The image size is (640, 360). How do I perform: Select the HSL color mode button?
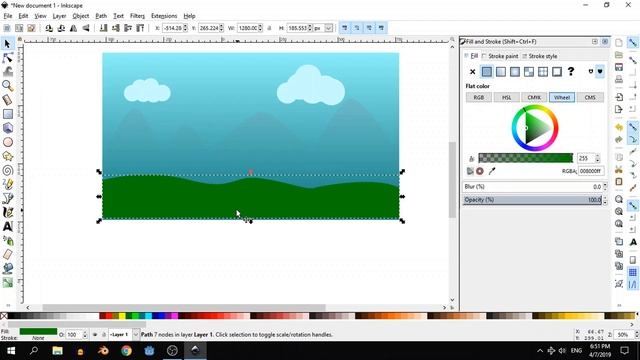[507, 98]
